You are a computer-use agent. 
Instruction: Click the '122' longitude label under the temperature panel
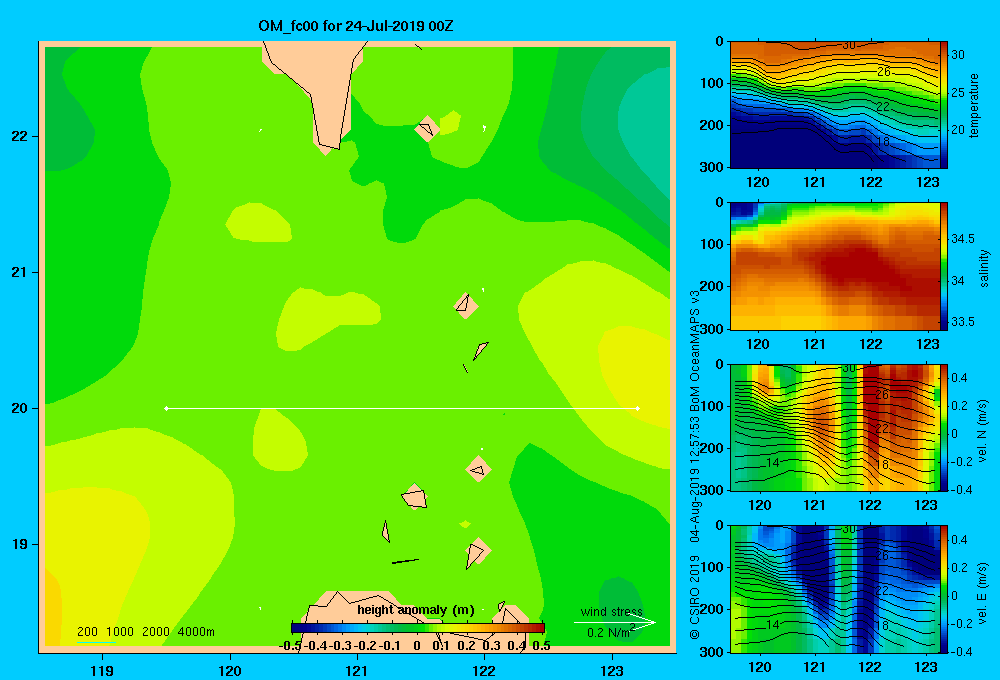871,182
